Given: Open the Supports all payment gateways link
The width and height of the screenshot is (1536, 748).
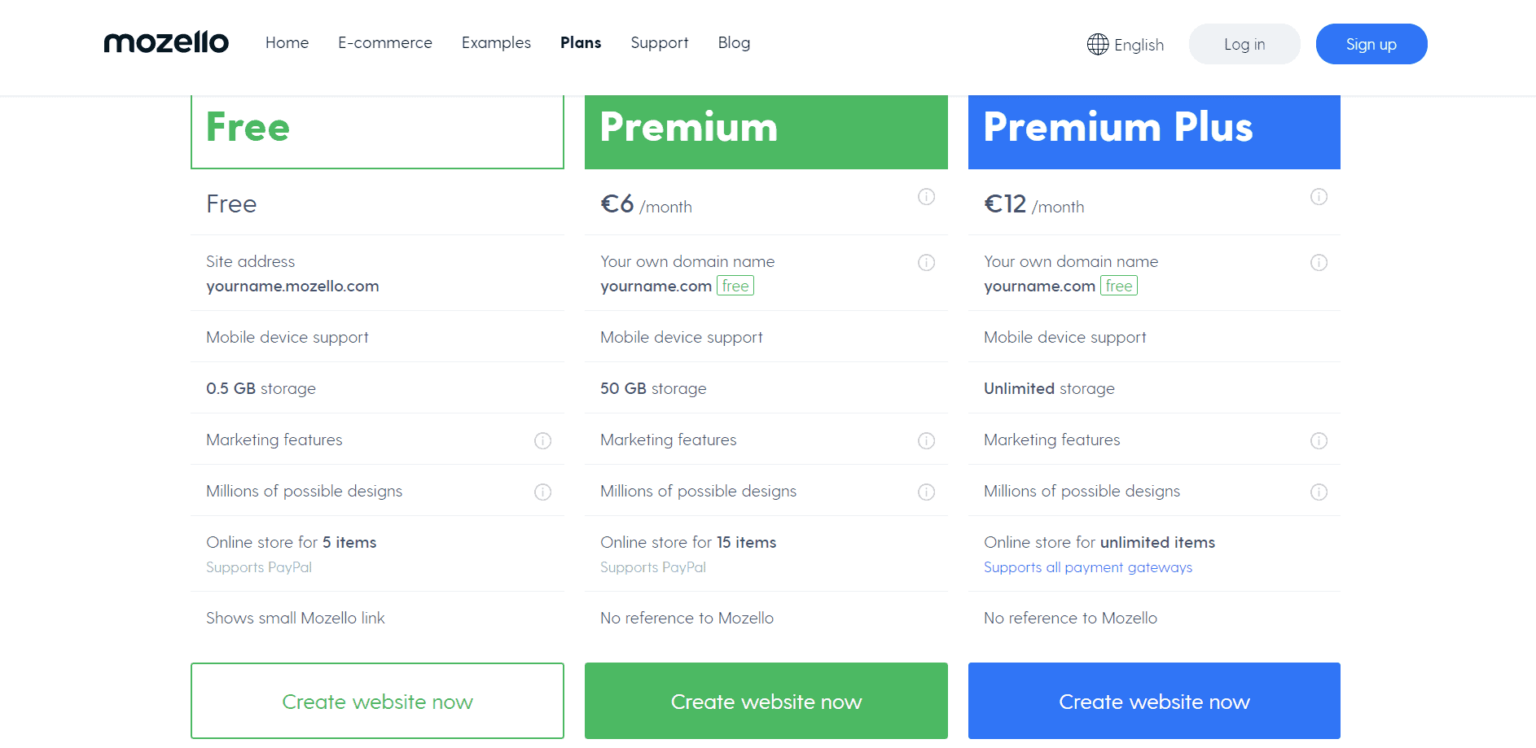Looking at the screenshot, I should tap(1088, 567).
